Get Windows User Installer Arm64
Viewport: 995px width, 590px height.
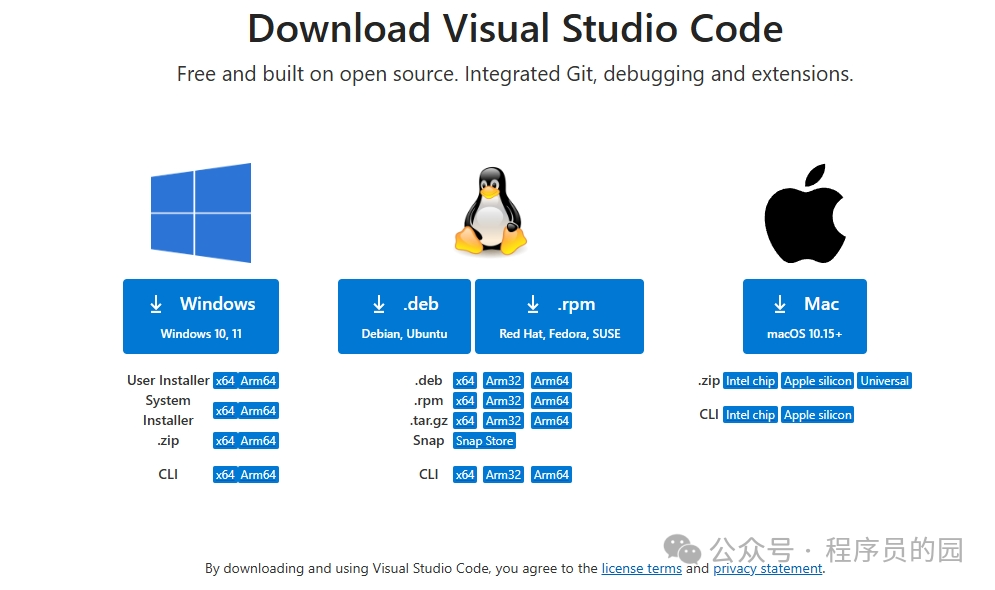258,381
